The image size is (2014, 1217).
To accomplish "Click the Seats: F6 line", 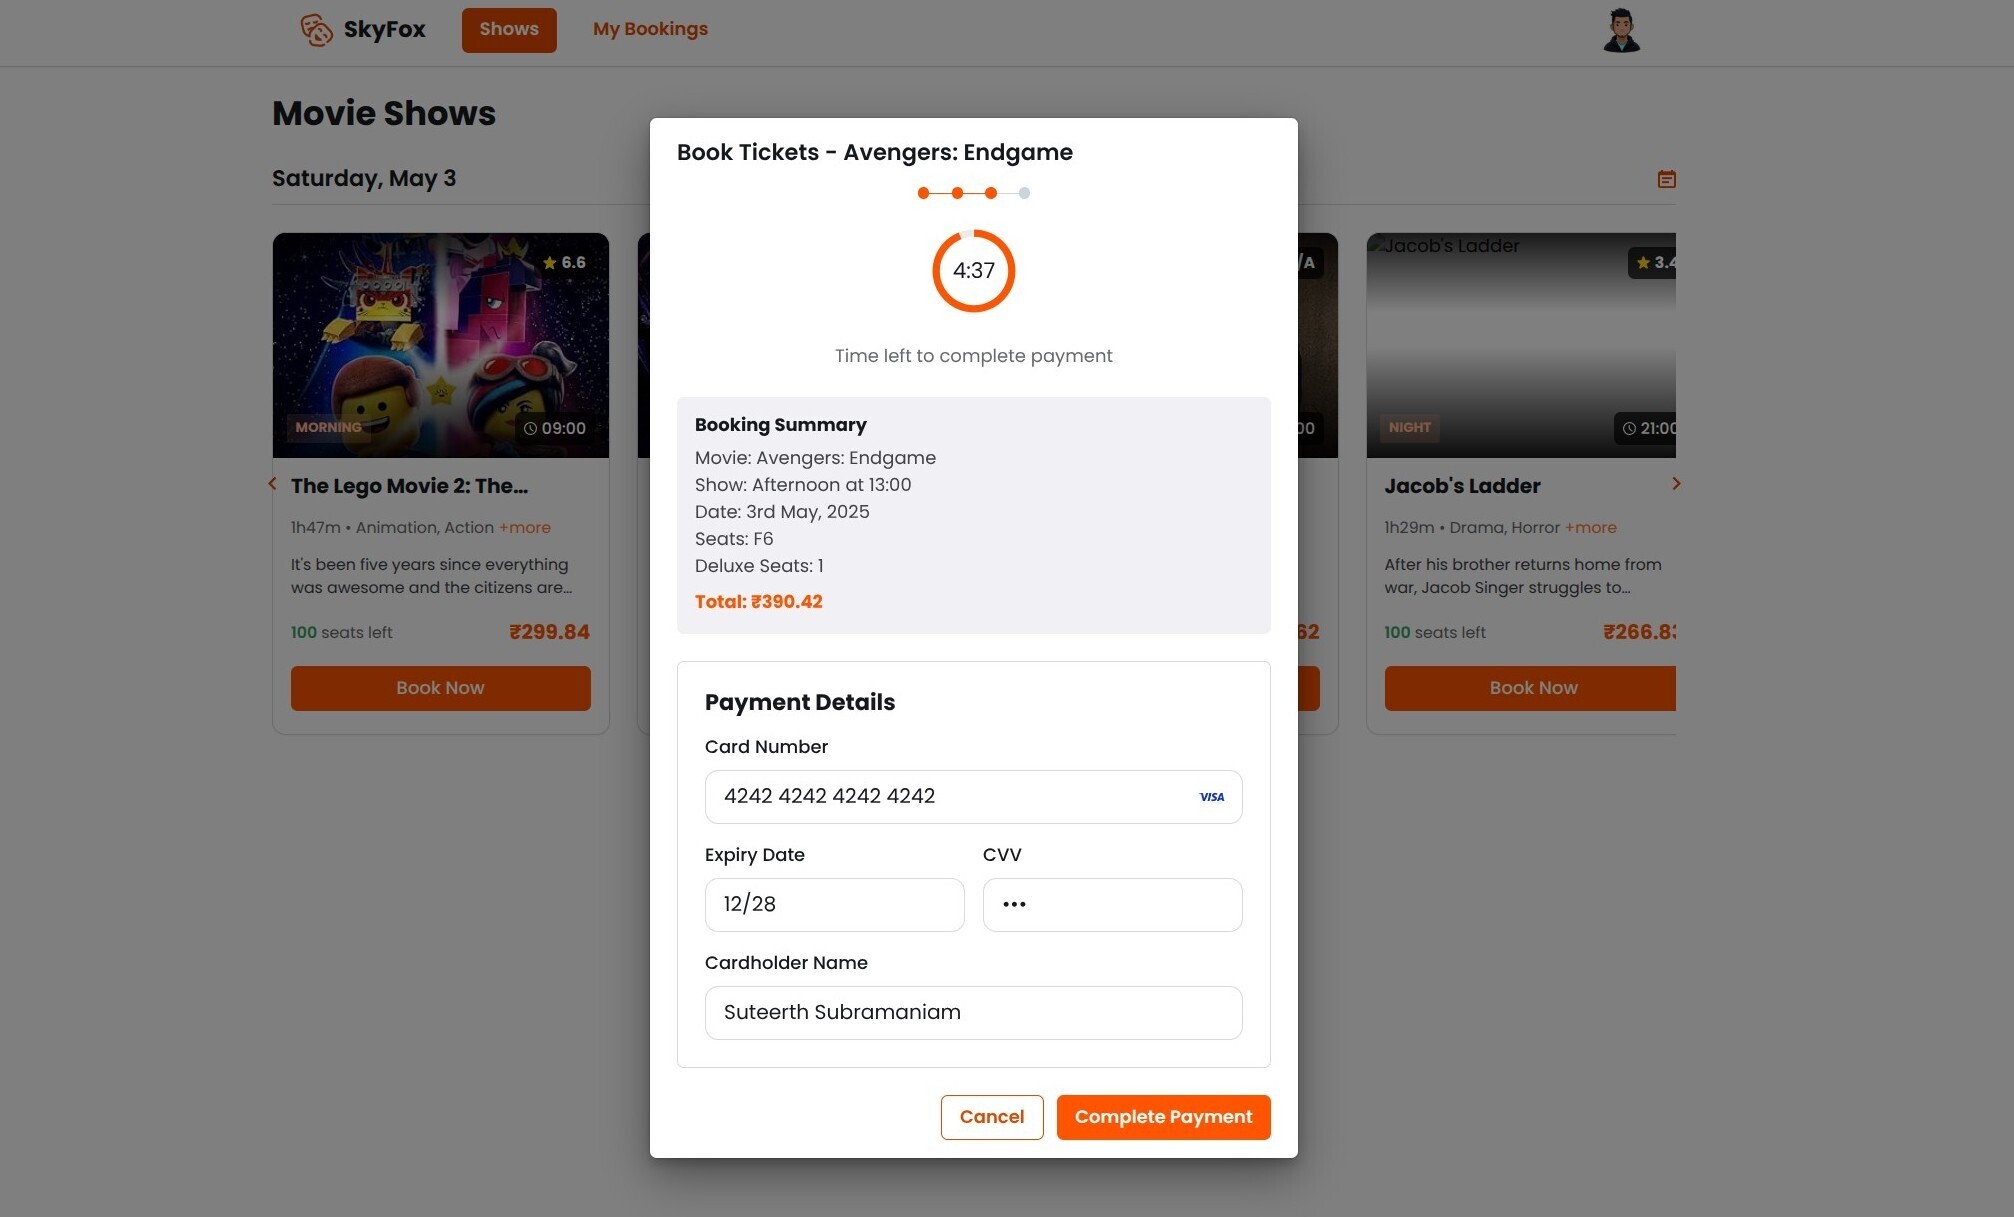I will click(x=734, y=539).
